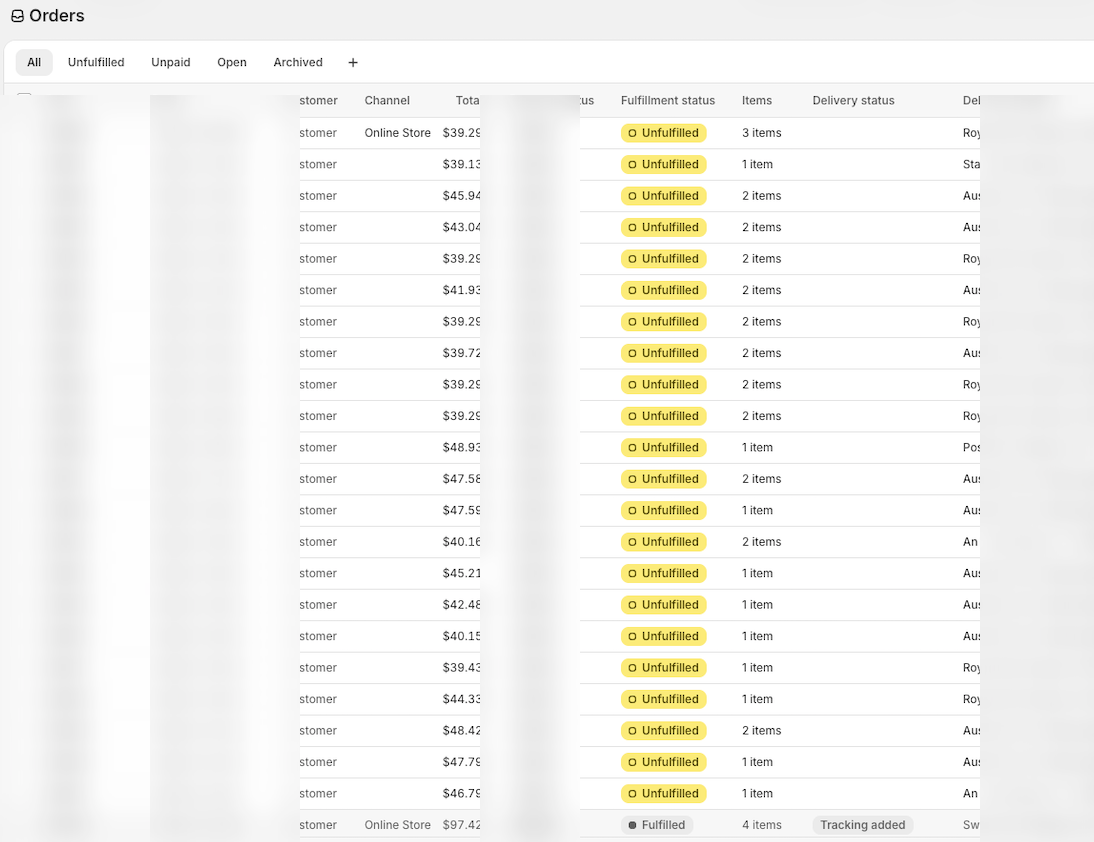Screen dimensions: 1094x842
Task: Sort orders by the Delivery status column
Action: [x=853, y=100]
